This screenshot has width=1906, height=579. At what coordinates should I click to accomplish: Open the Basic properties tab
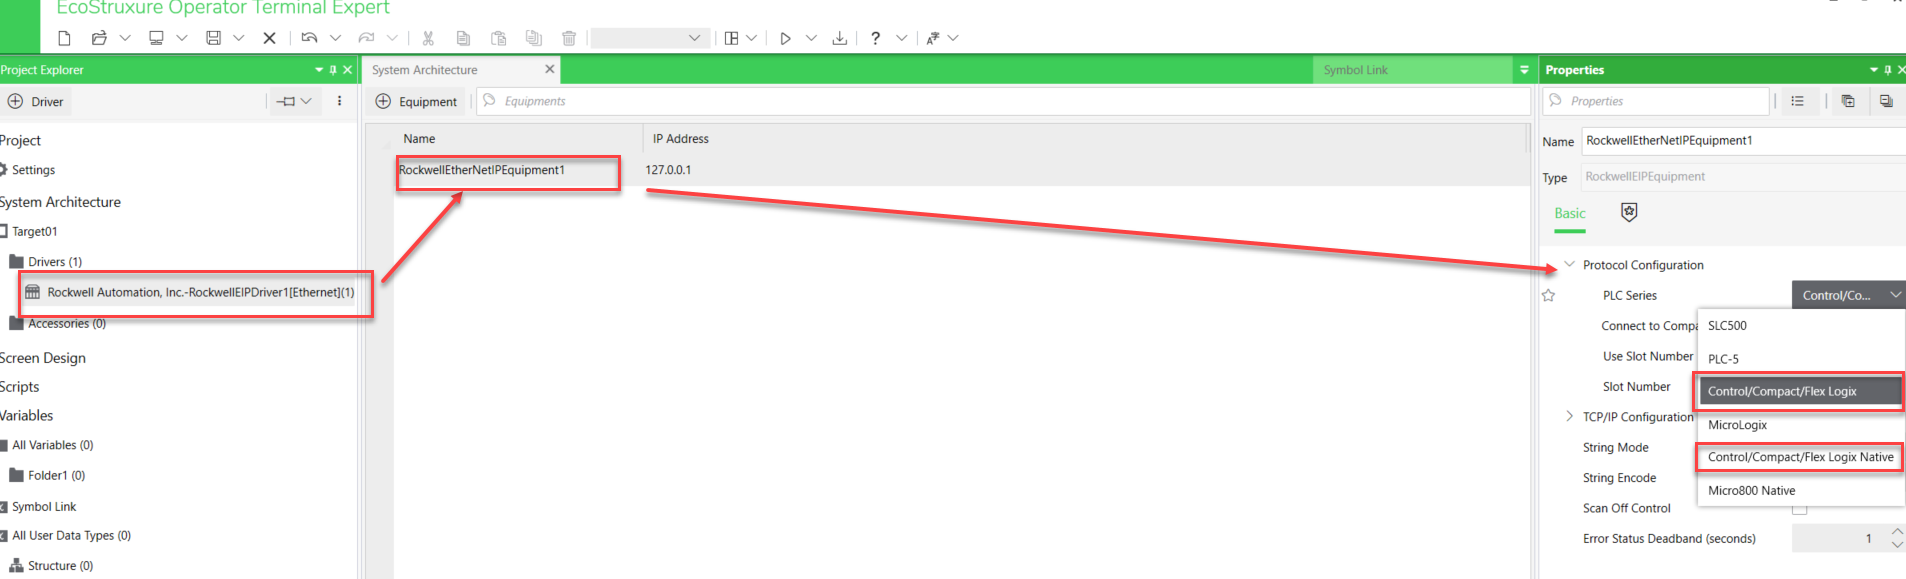(1569, 213)
